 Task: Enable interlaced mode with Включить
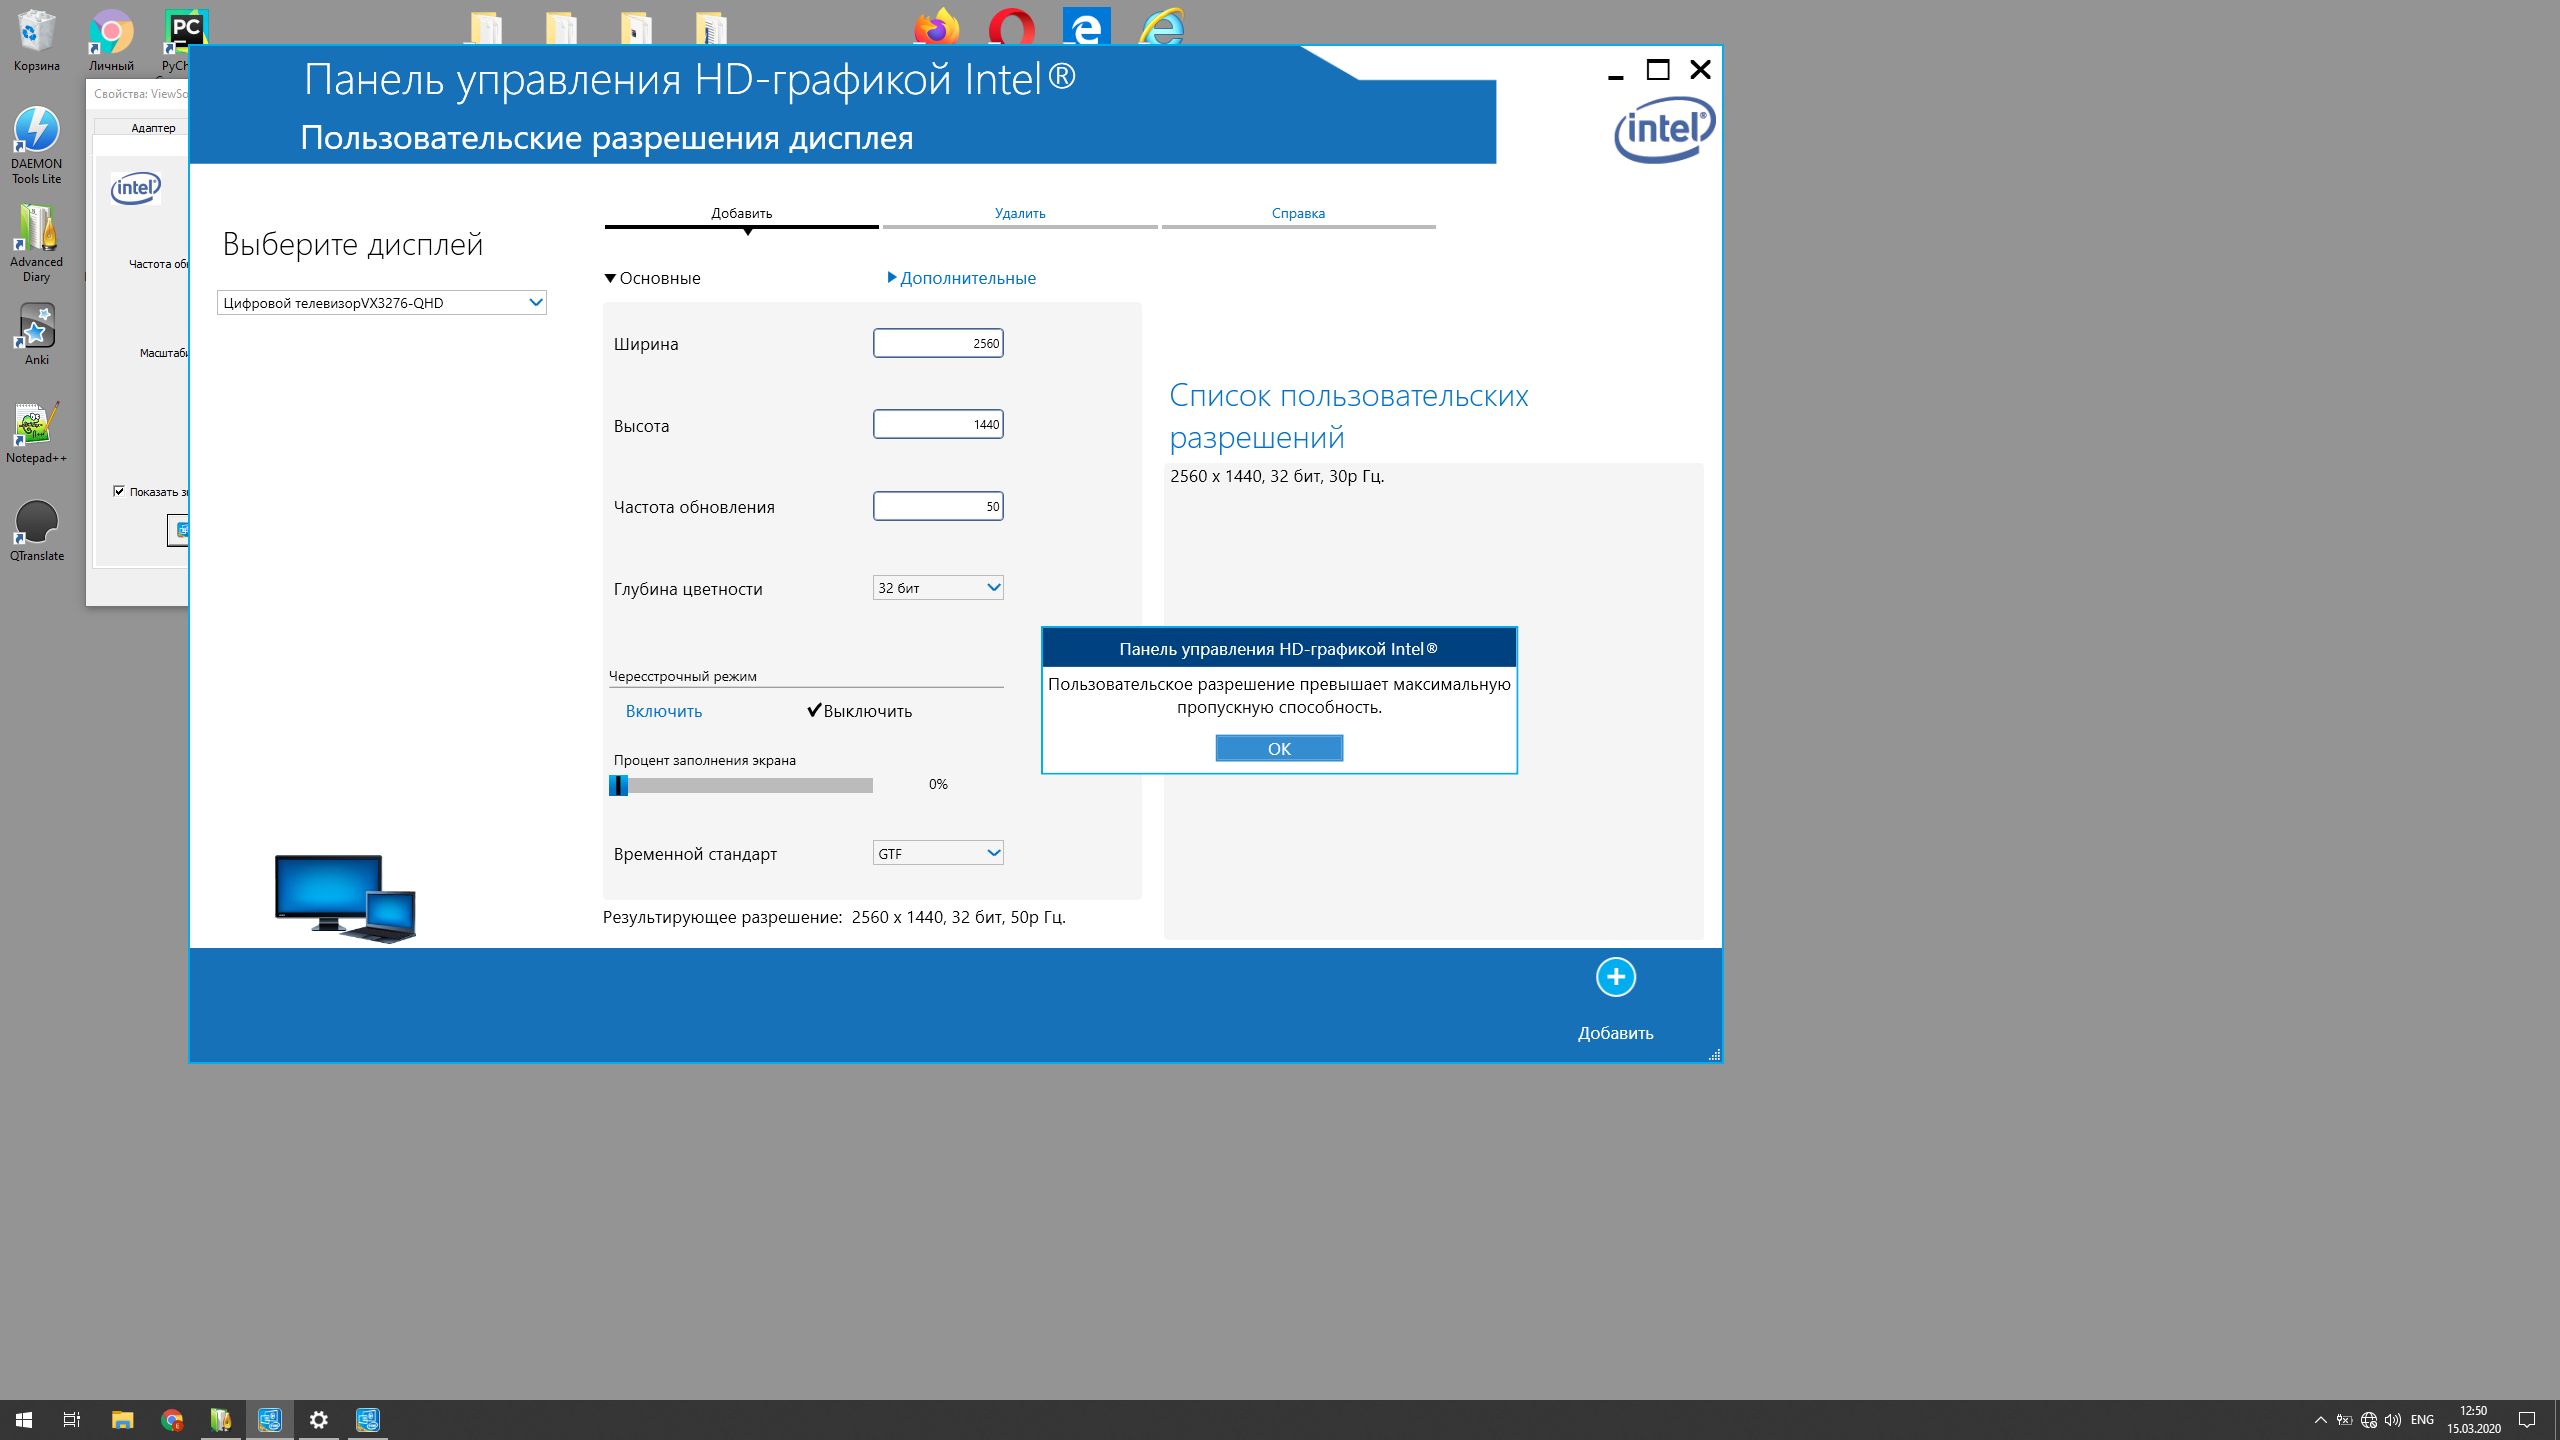tap(664, 711)
